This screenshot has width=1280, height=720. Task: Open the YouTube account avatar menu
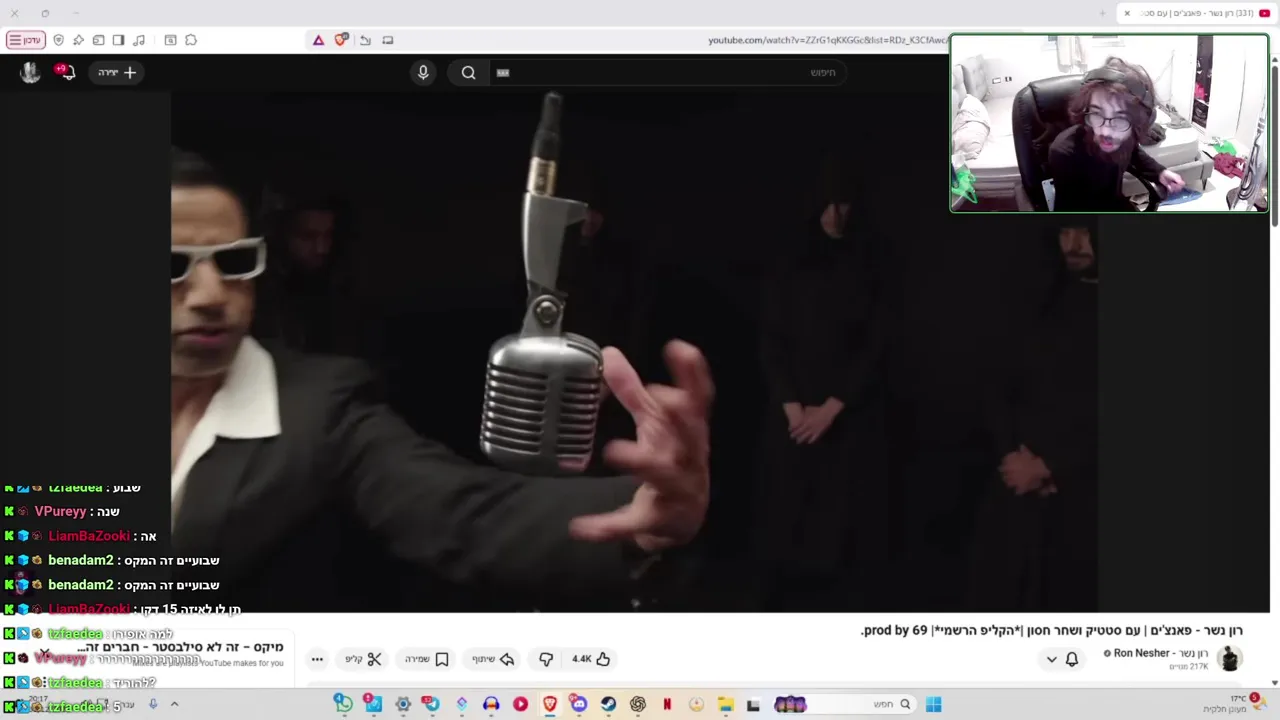tap(30, 72)
